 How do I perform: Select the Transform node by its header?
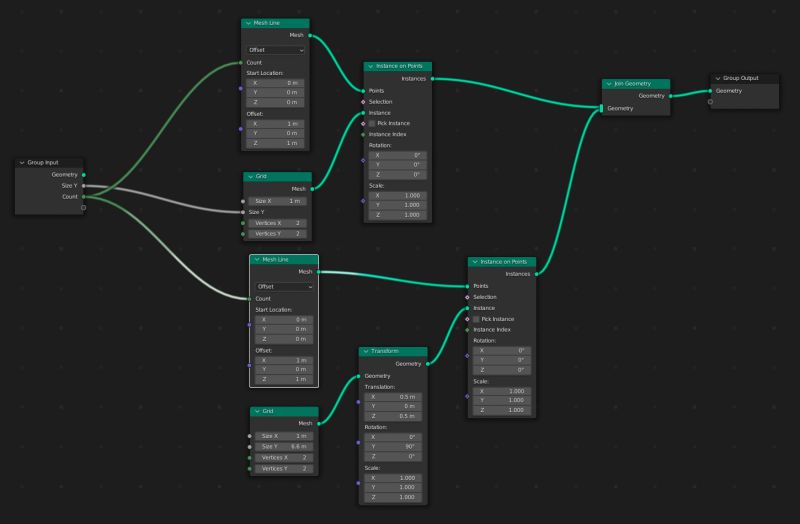[393, 352]
